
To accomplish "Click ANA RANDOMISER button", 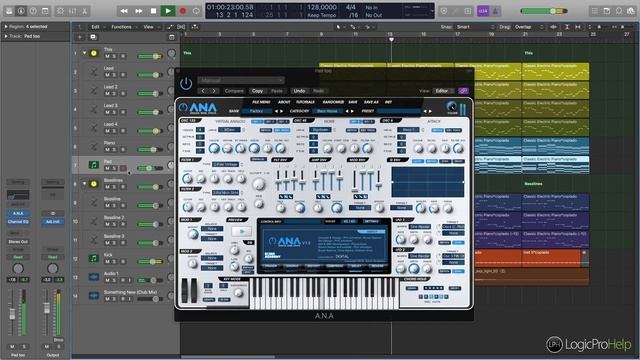I will [333, 102].
